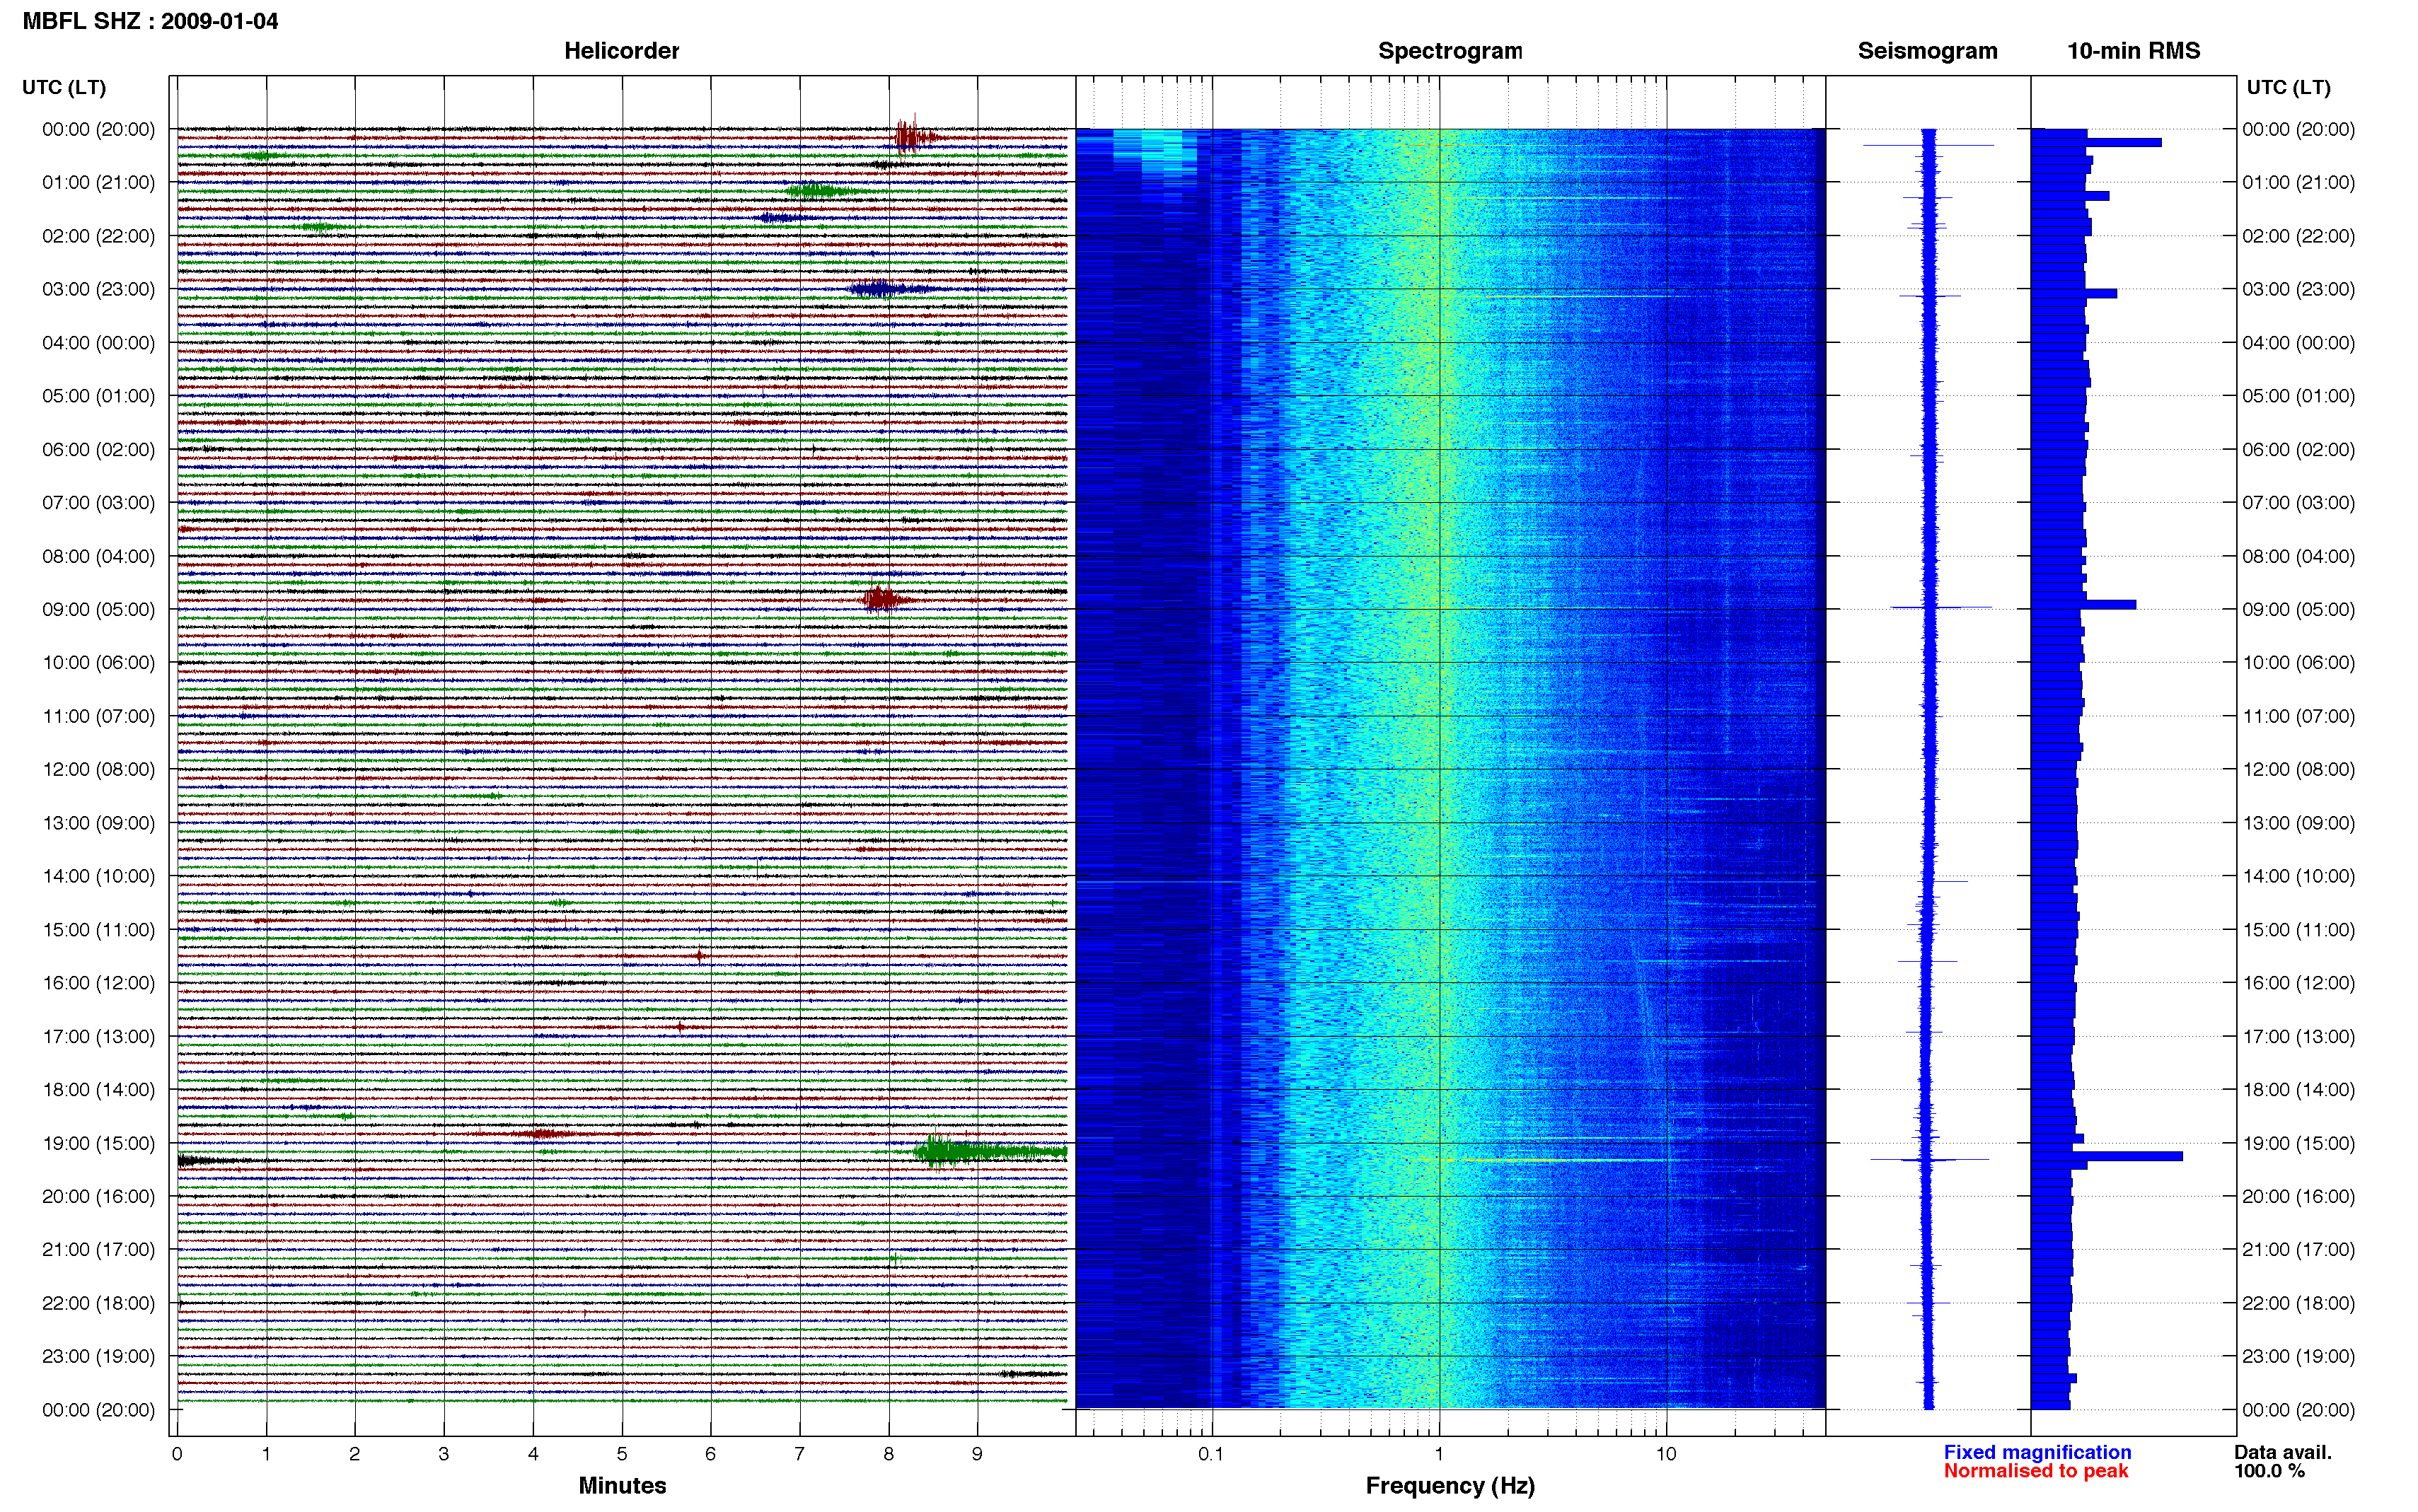Screen dimensions: 2418x1512
Task: Click the 23:00 (19:00) label beside the RMS panel
Action: click(2298, 1356)
